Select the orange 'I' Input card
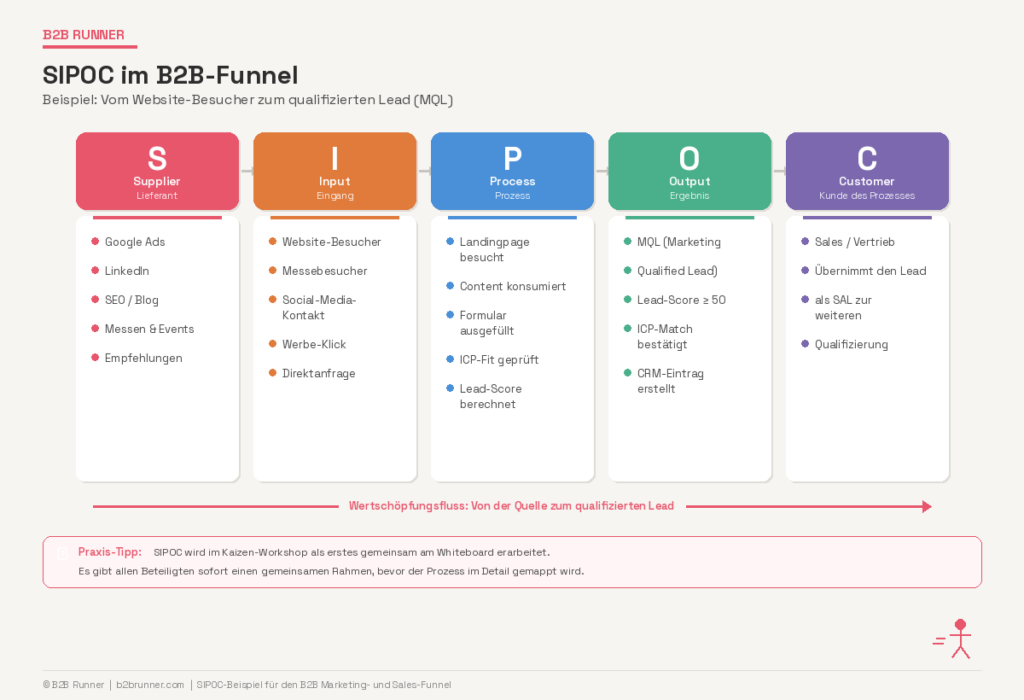This screenshot has height=700, width=1024. coord(334,170)
